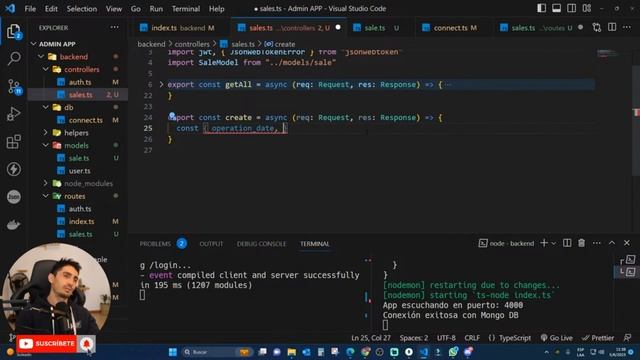This screenshot has width=640, height=360.
Task: Click the Prettier status bar item
Action: [x=598, y=338]
